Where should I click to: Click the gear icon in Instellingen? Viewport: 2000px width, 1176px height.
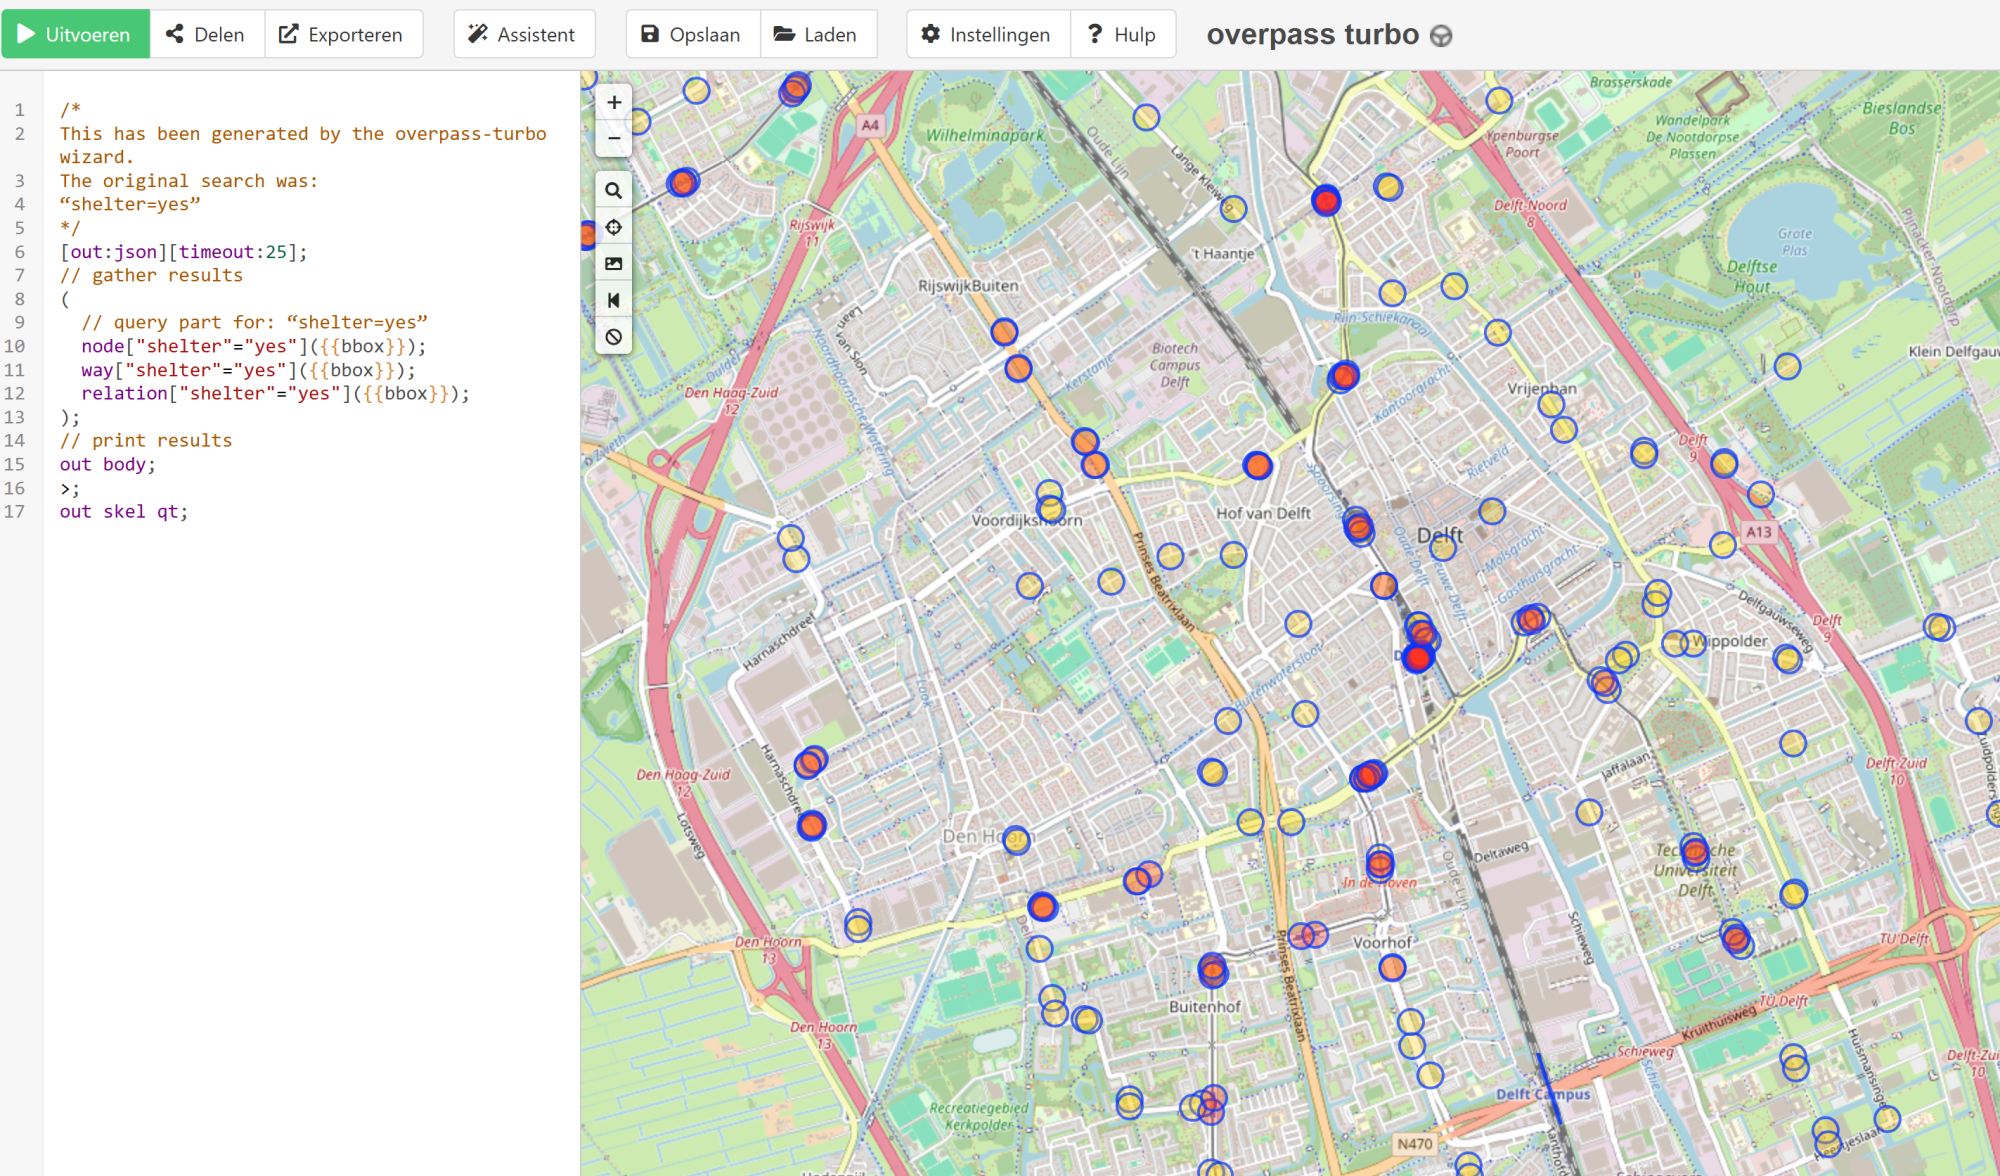tap(931, 34)
